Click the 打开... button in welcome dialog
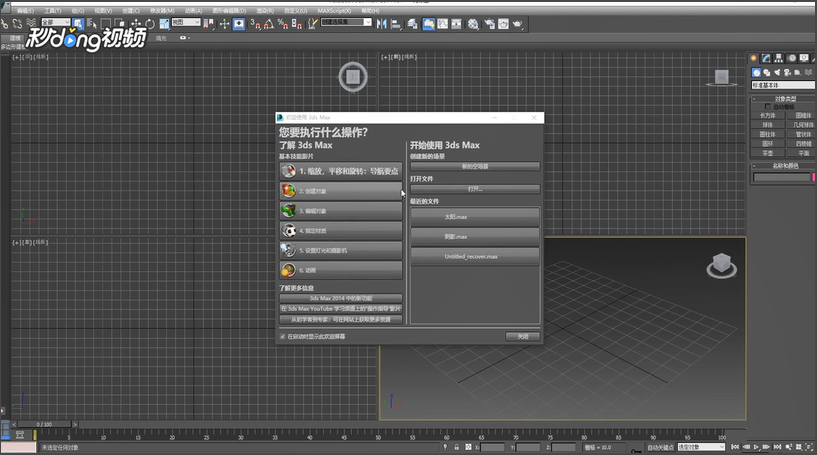This screenshot has width=817, height=455. pos(475,189)
